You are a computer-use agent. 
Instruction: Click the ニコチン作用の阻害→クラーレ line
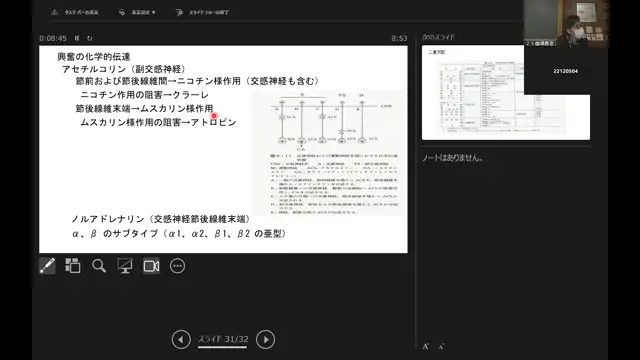point(144,95)
